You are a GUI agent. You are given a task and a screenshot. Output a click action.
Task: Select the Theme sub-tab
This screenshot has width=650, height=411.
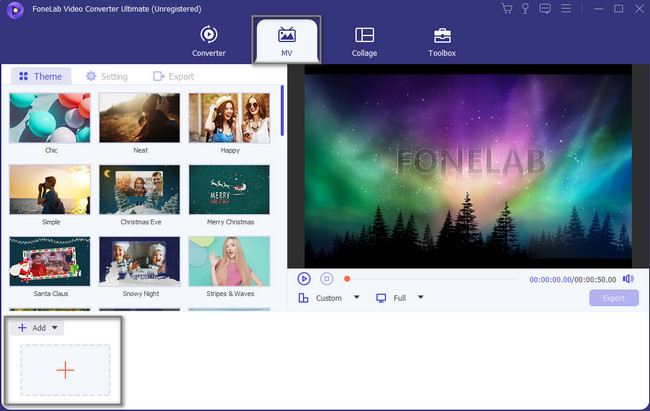[x=41, y=76]
